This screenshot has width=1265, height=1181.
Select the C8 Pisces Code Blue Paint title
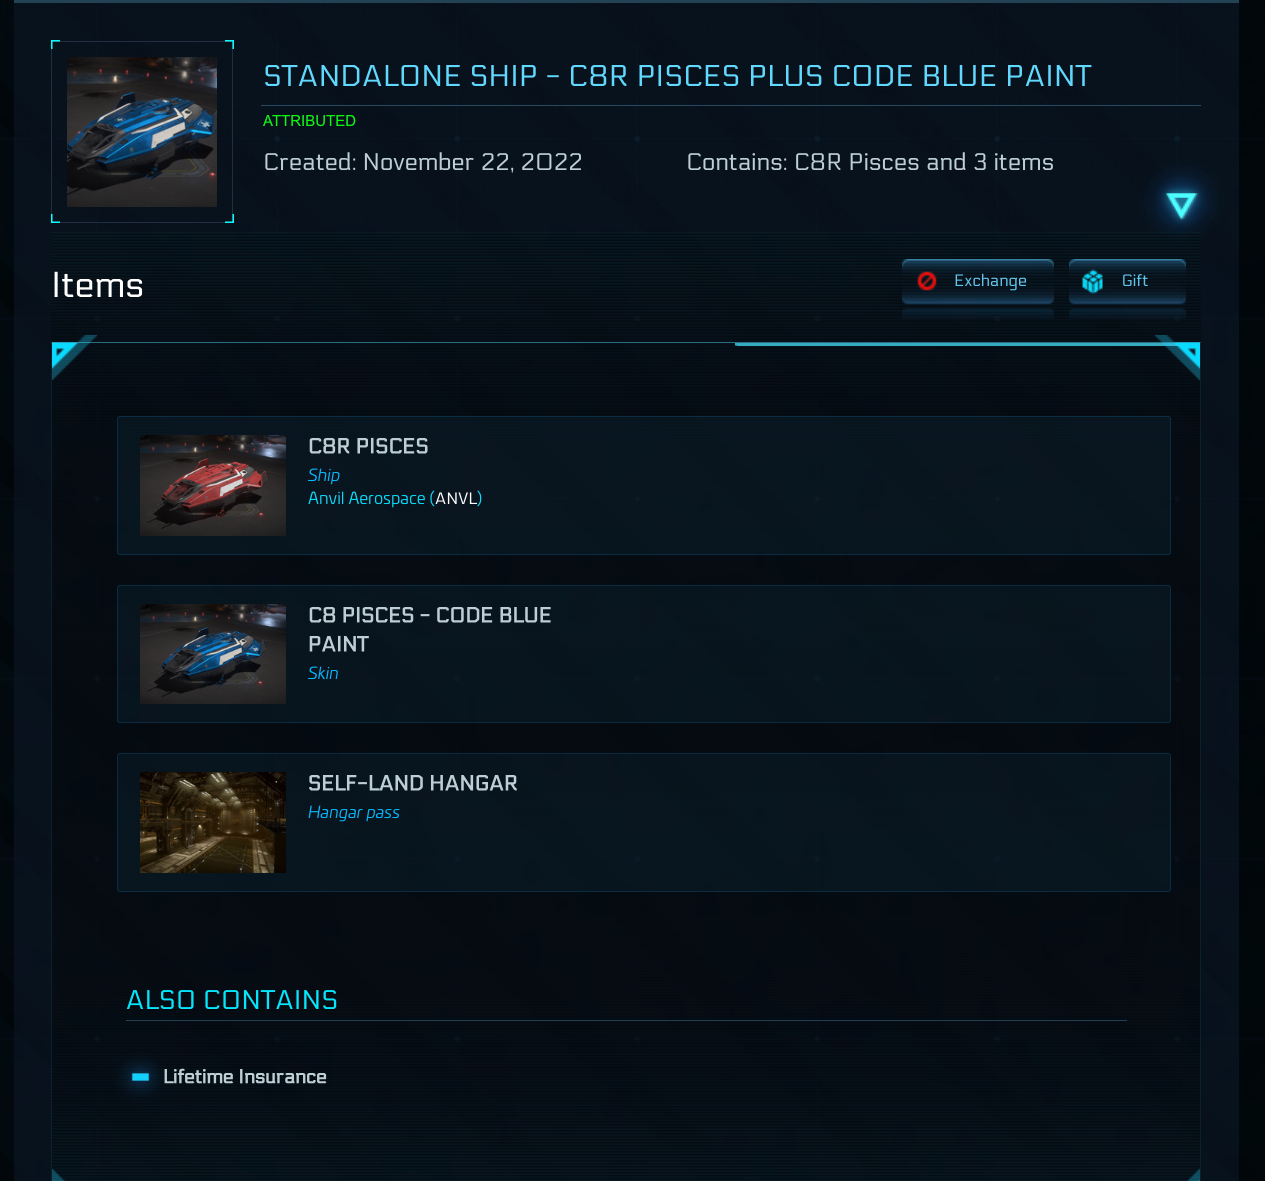[x=429, y=629]
